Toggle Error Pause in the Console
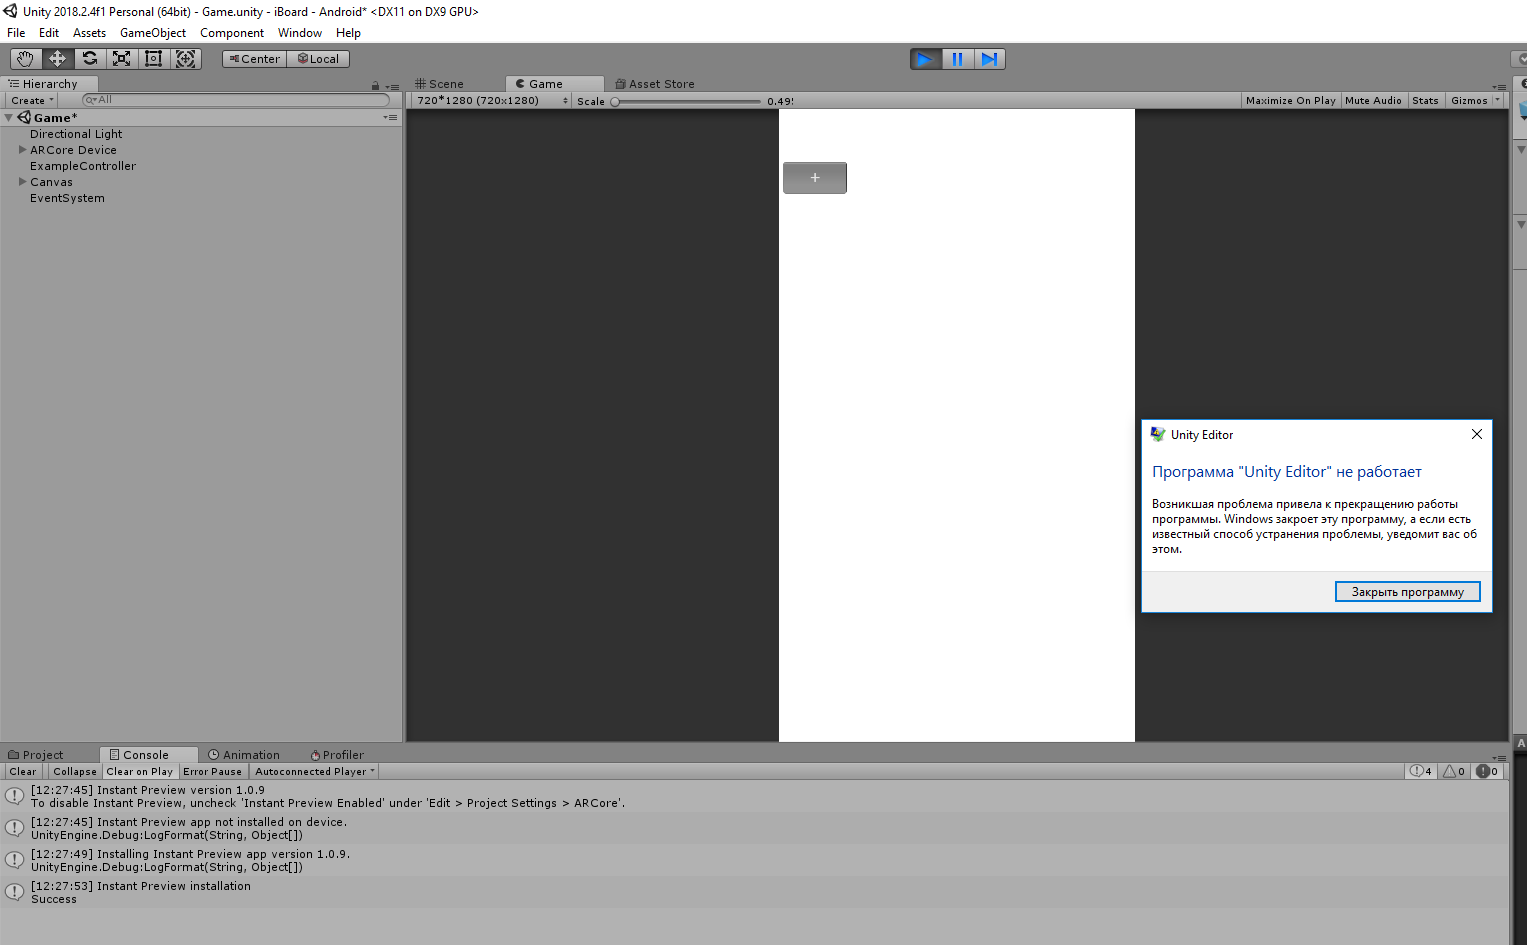The image size is (1527, 945). pyautogui.click(x=212, y=771)
